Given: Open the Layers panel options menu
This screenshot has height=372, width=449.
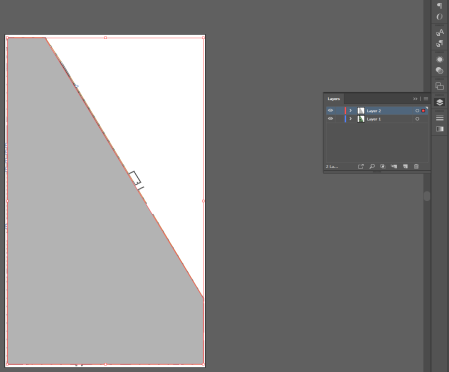Looking at the screenshot, I should click(426, 99).
